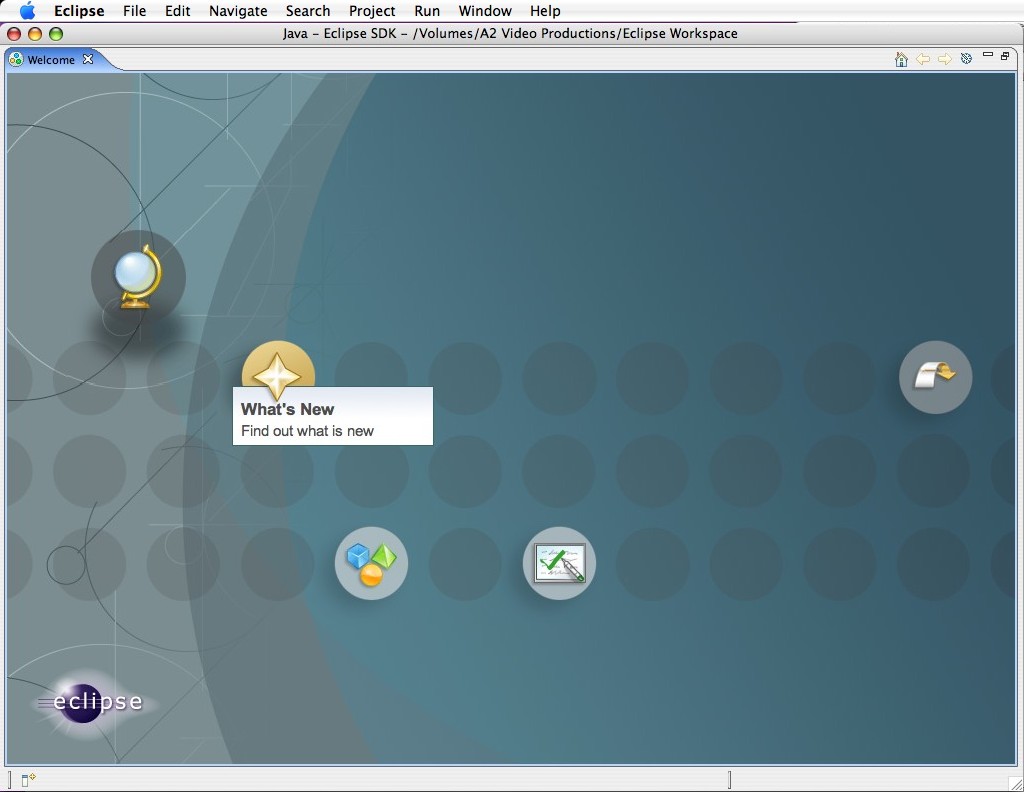Open the Navigate menu
This screenshot has height=792, width=1024.
click(238, 11)
